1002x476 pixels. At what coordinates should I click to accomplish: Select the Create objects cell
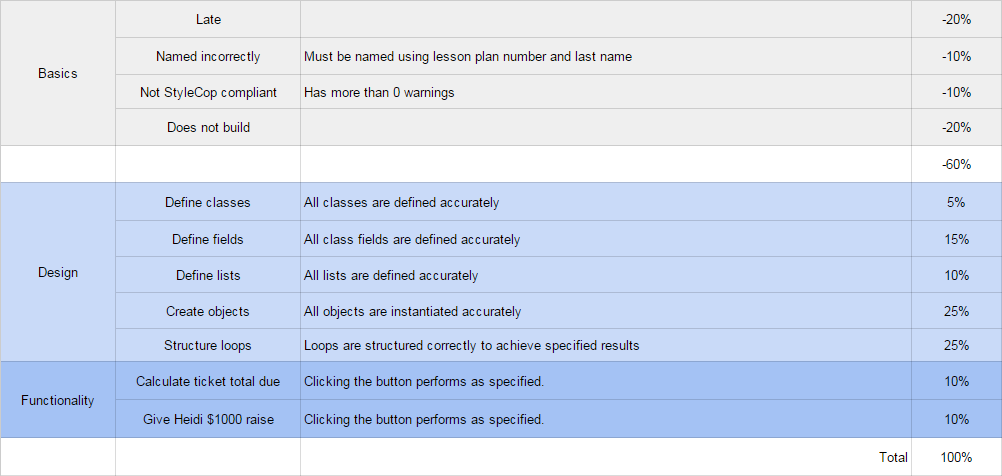[208, 311]
